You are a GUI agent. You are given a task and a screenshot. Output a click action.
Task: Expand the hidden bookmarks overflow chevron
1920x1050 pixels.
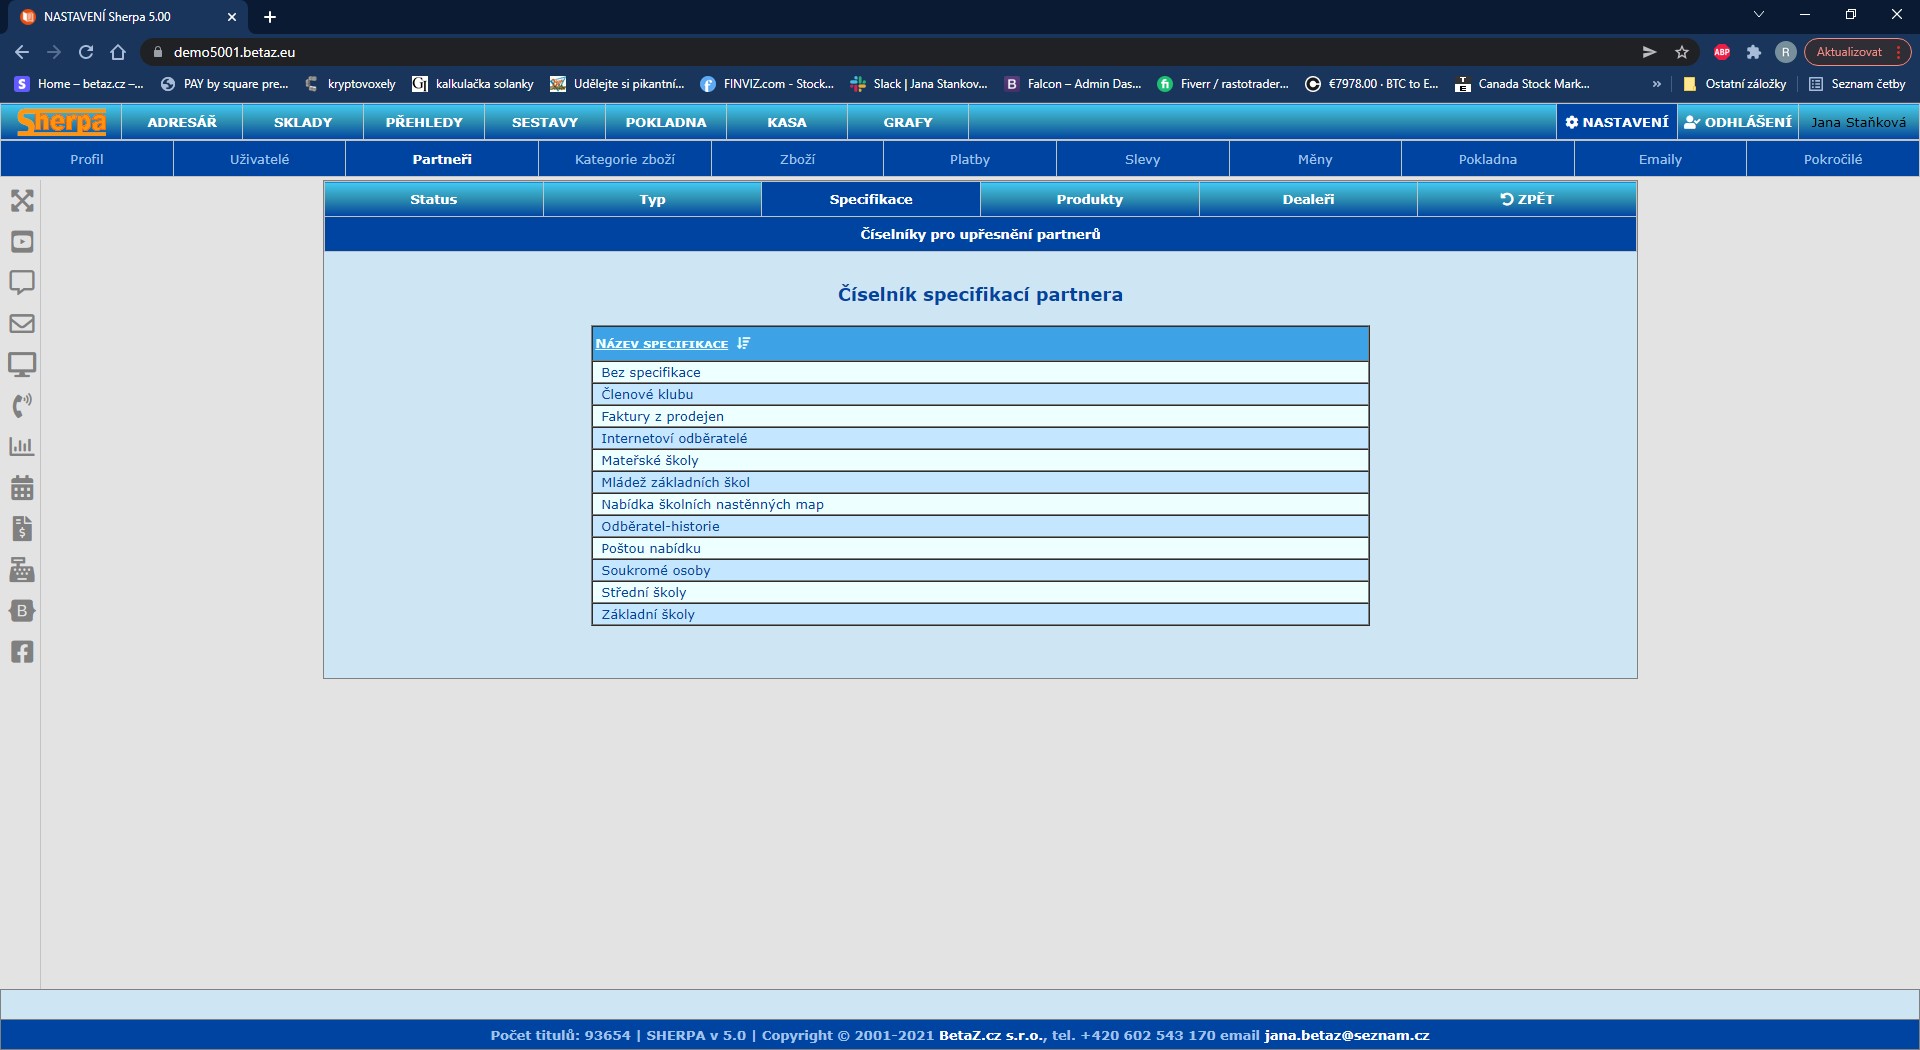[x=1656, y=84]
